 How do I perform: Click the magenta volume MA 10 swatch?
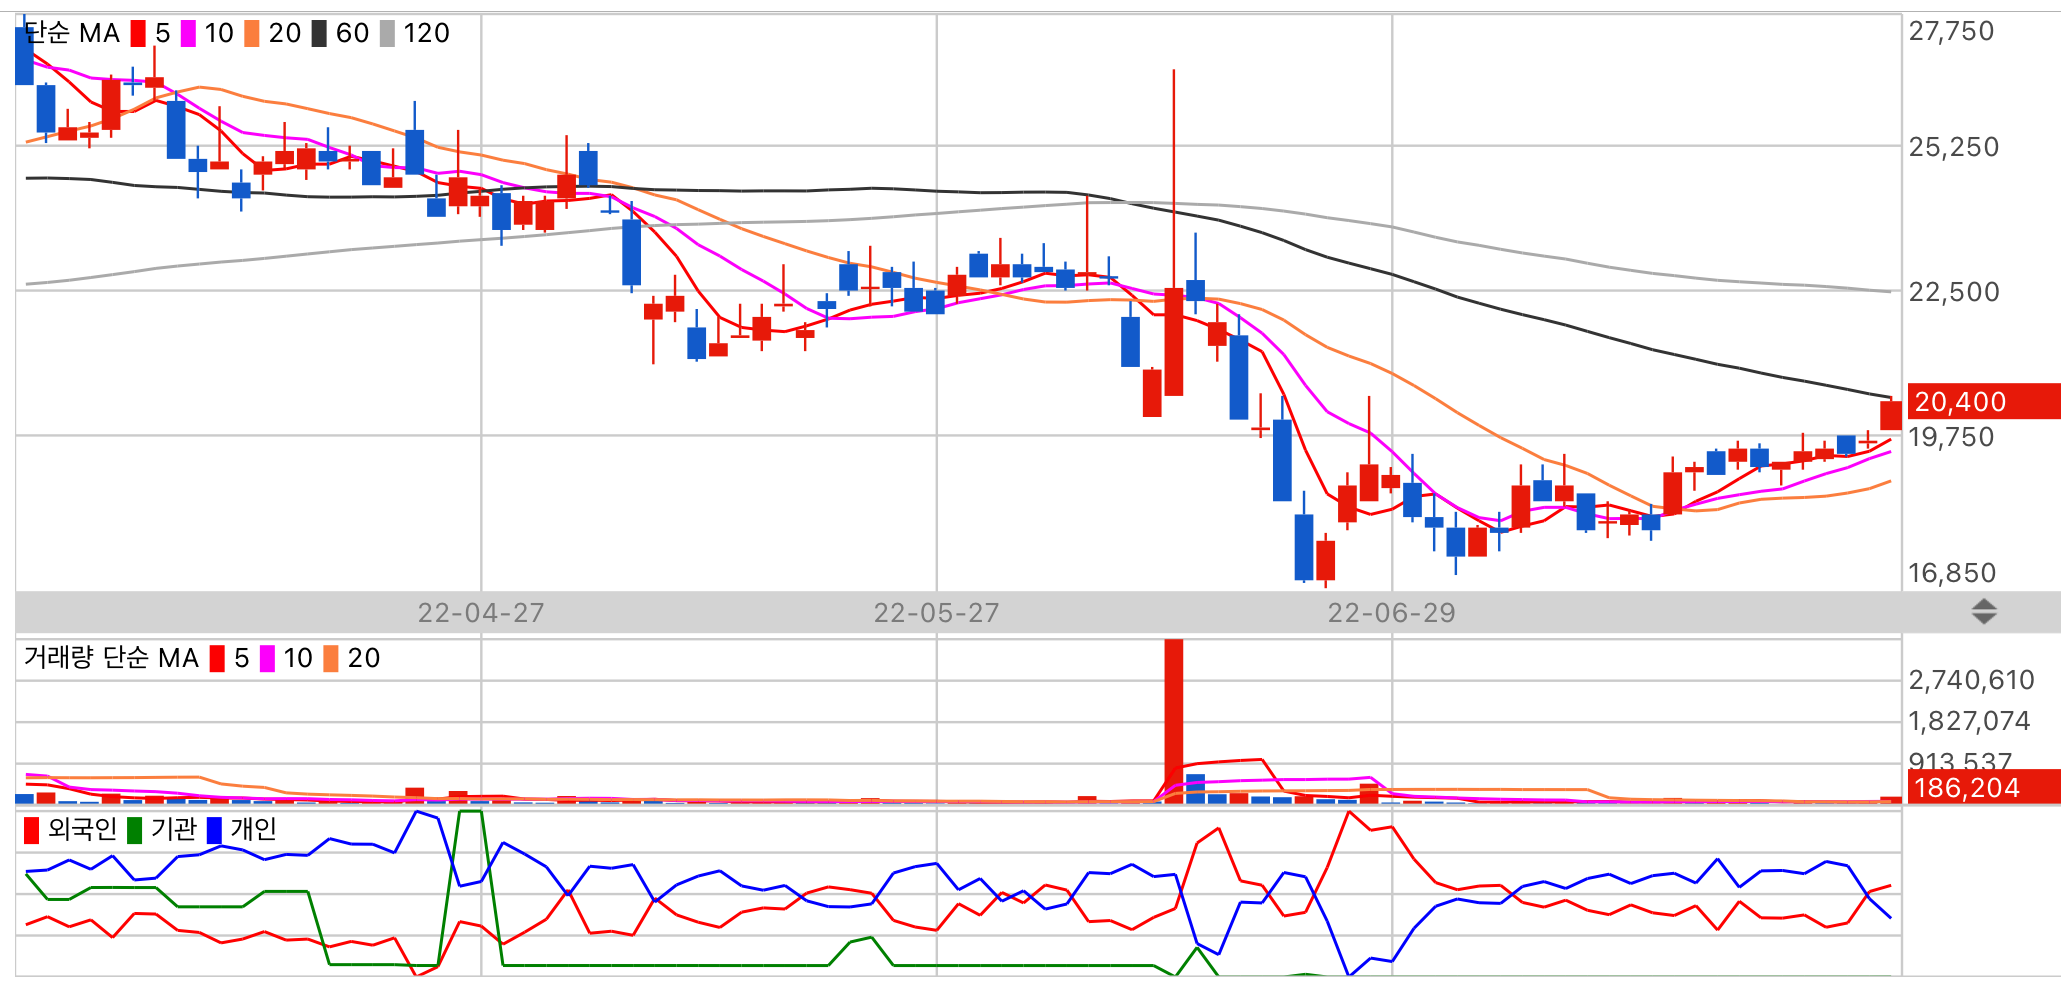(x=267, y=659)
